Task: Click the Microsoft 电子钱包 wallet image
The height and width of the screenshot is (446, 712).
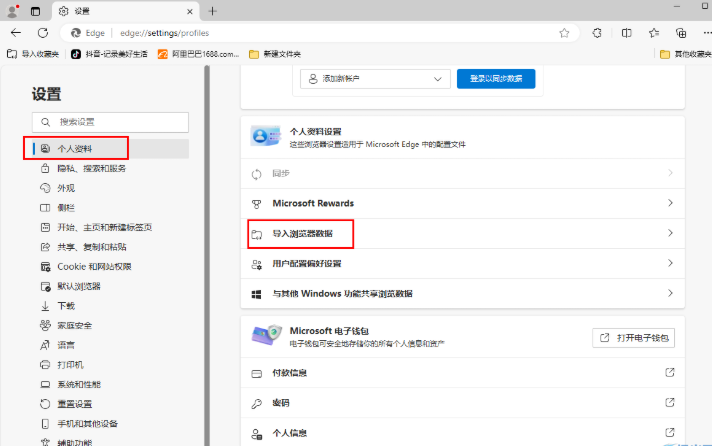Action: tap(267, 335)
